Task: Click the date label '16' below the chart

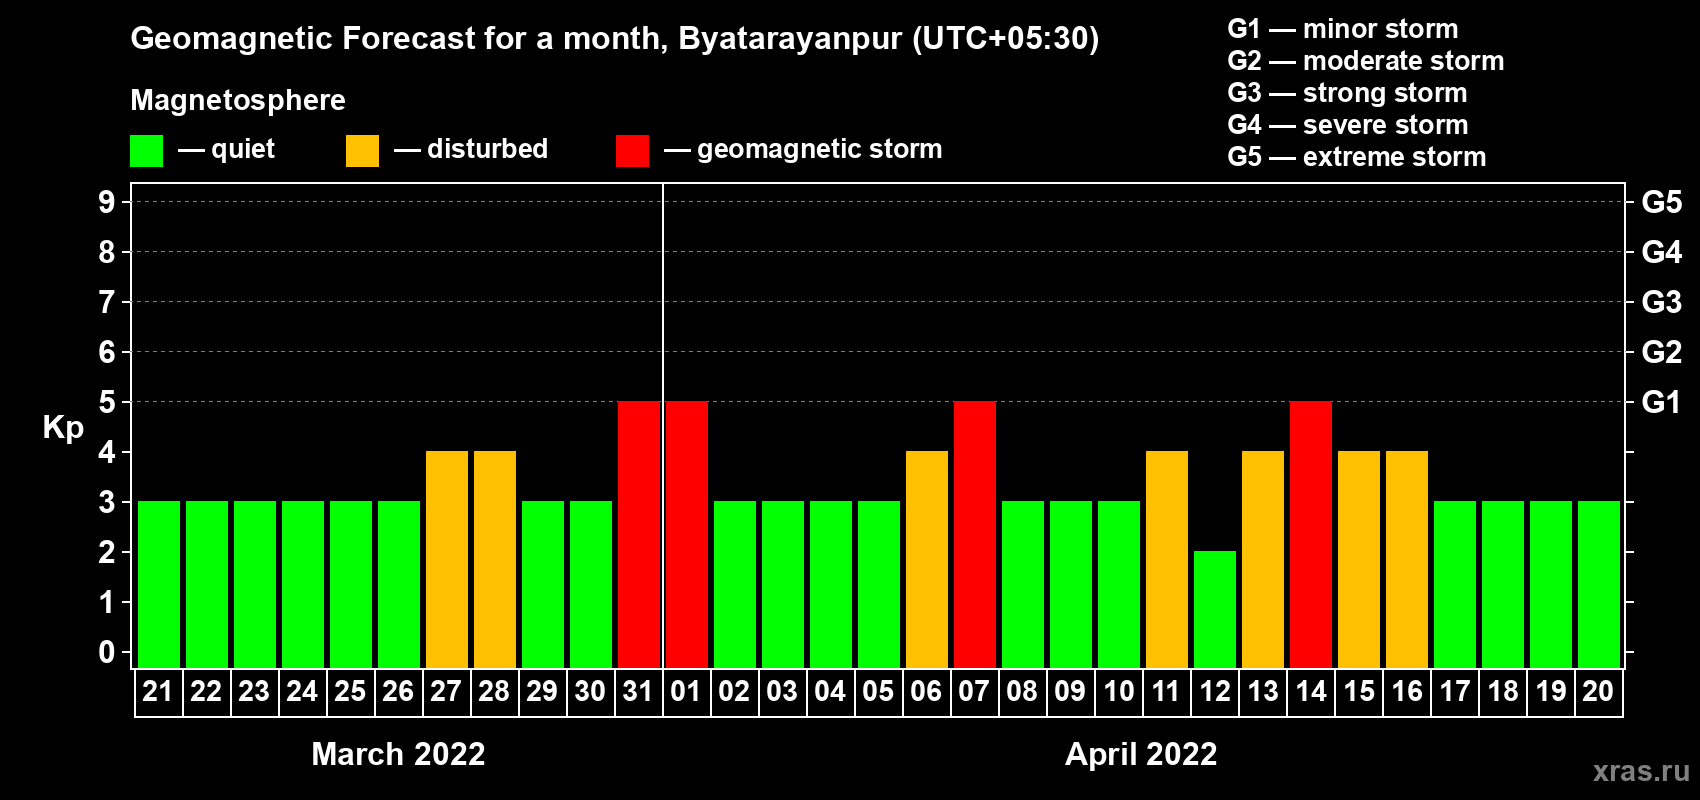Action: [1407, 691]
